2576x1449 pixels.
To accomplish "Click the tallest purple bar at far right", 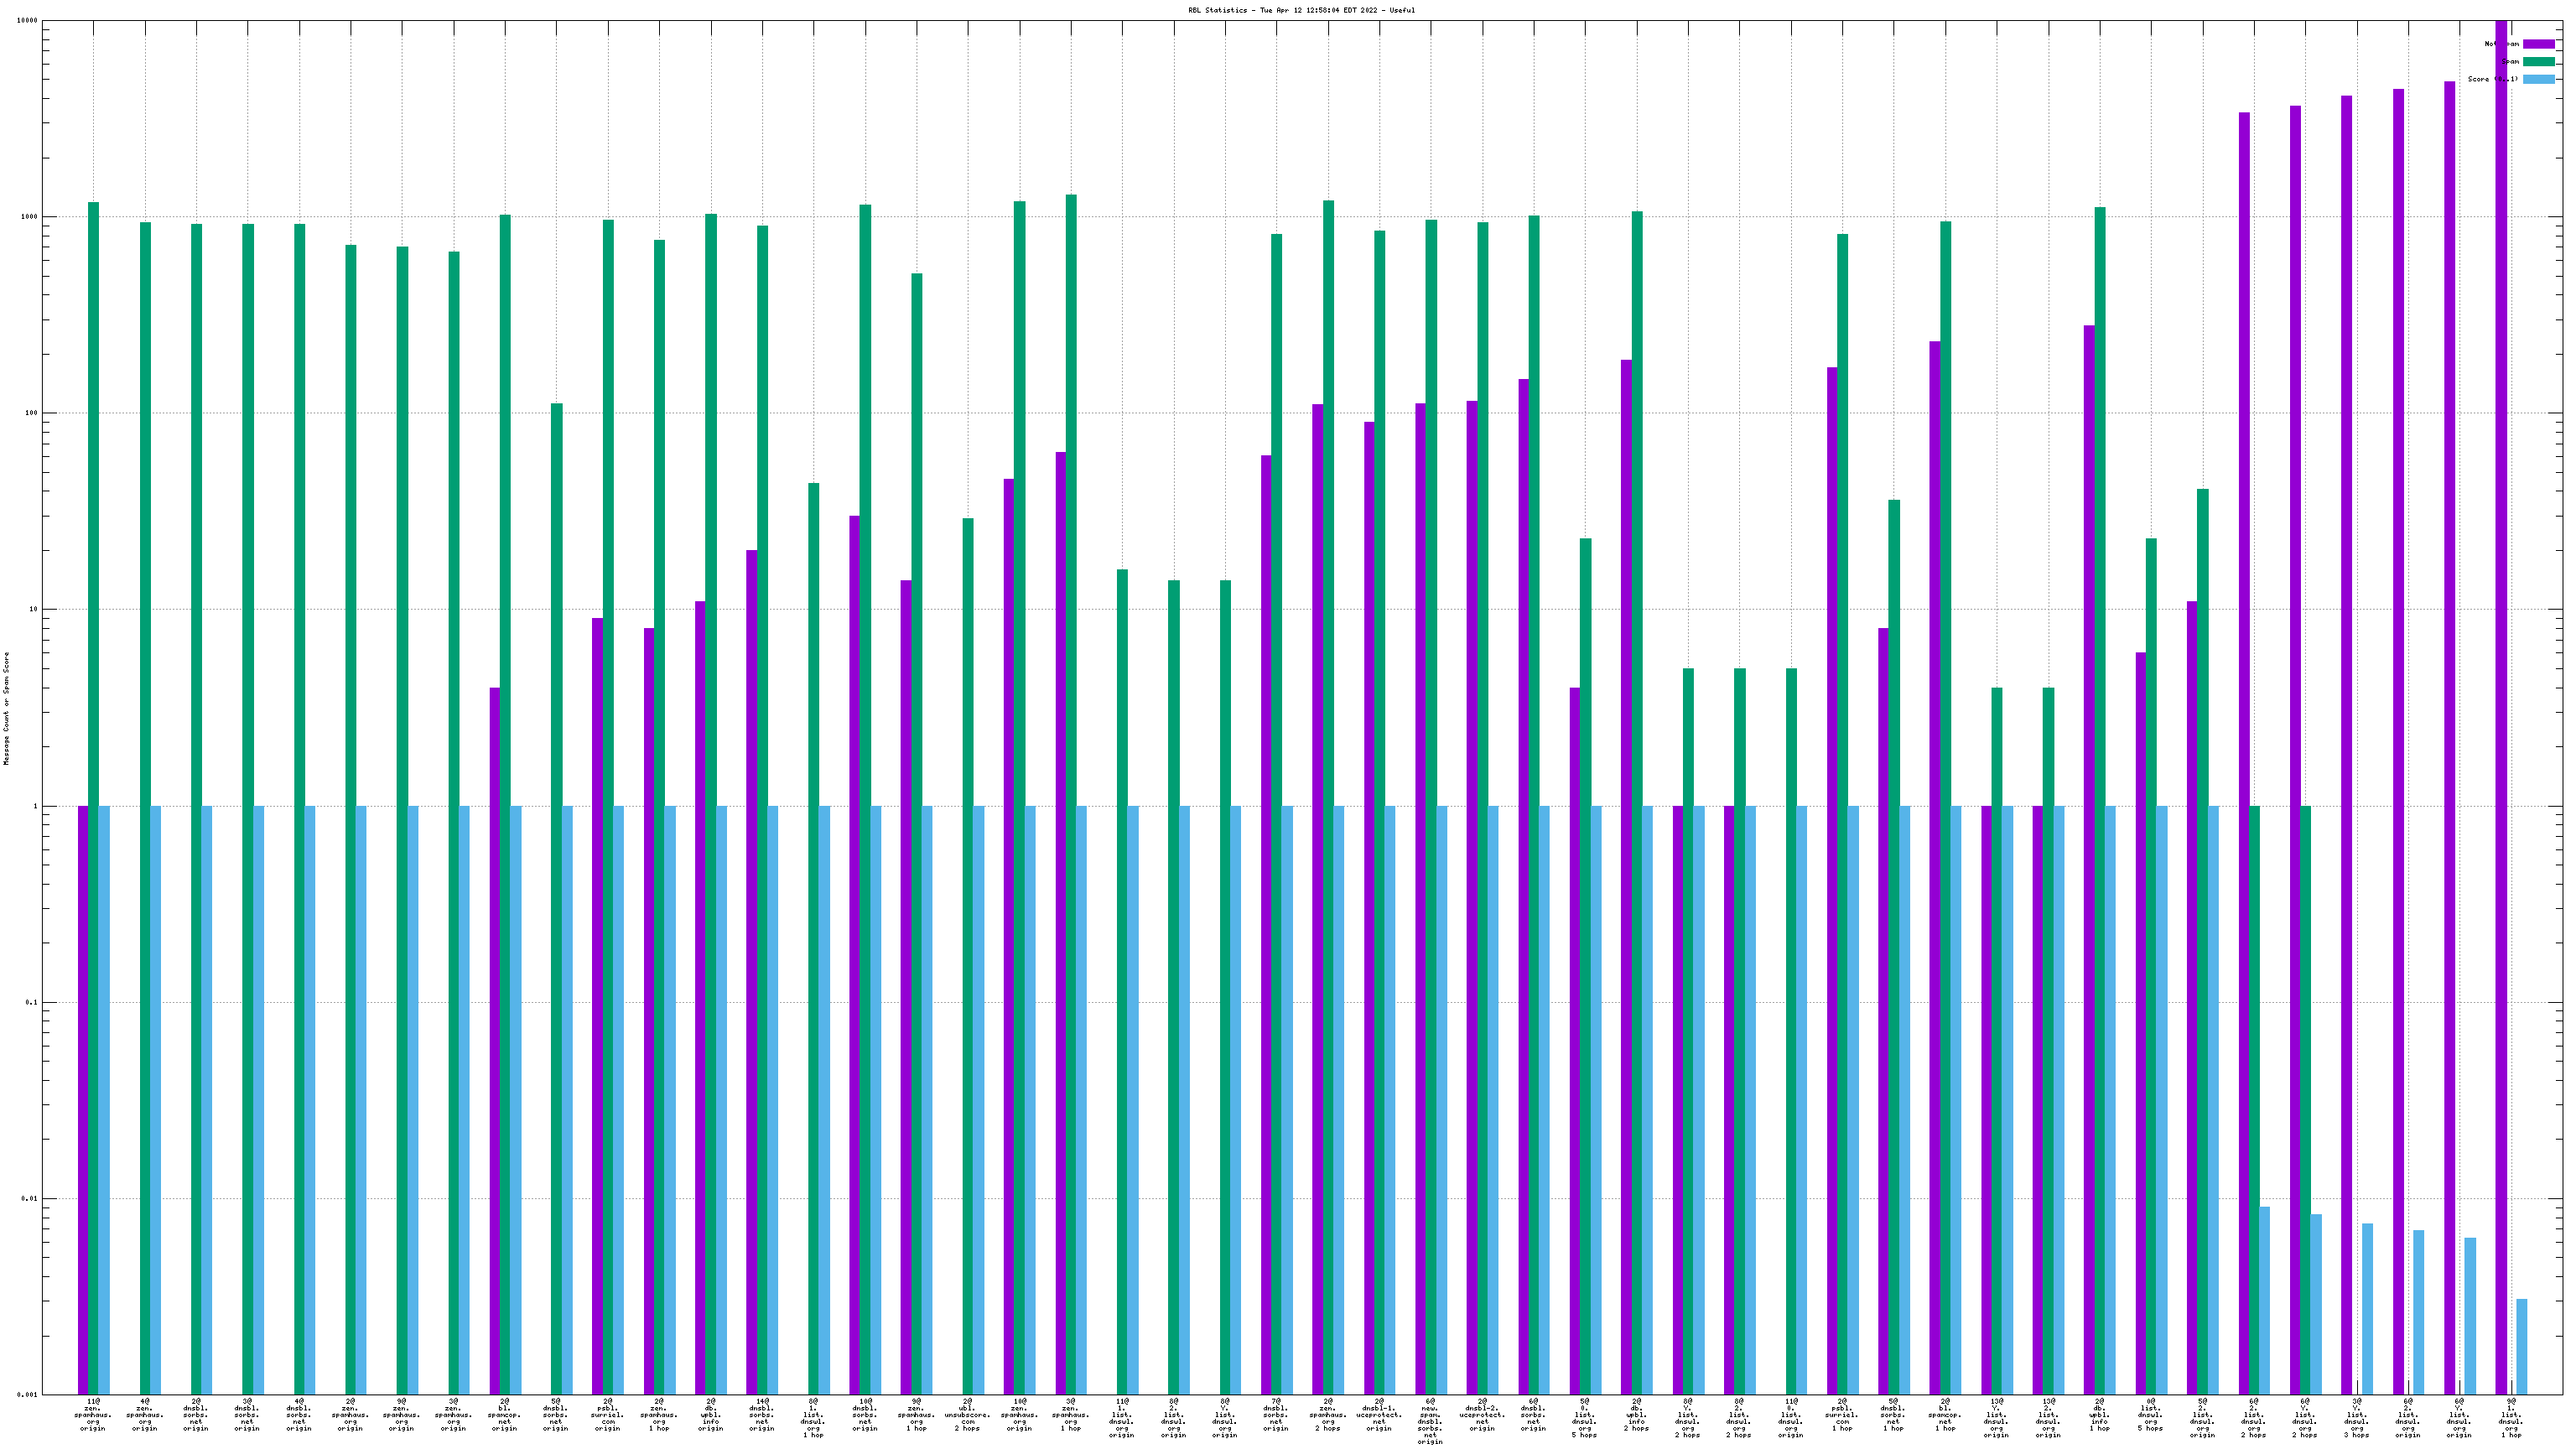I will (x=2501, y=700).
